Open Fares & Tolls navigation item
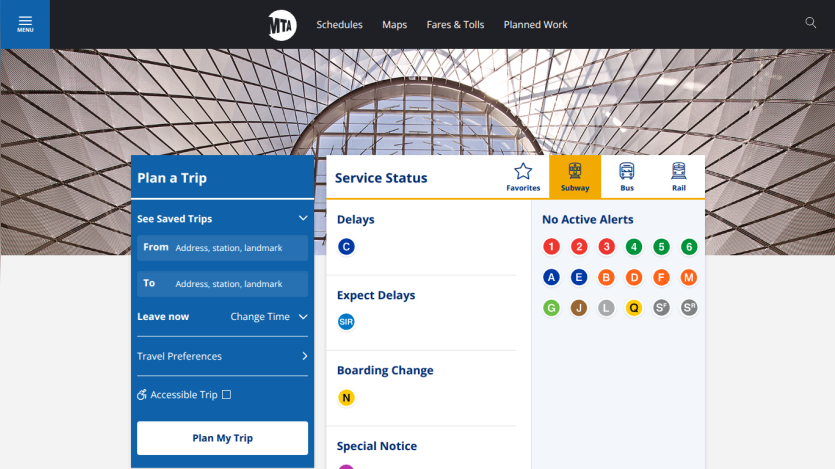Image resolution: width=835 pixels, height=469 pixels. [x=455, y=24]
